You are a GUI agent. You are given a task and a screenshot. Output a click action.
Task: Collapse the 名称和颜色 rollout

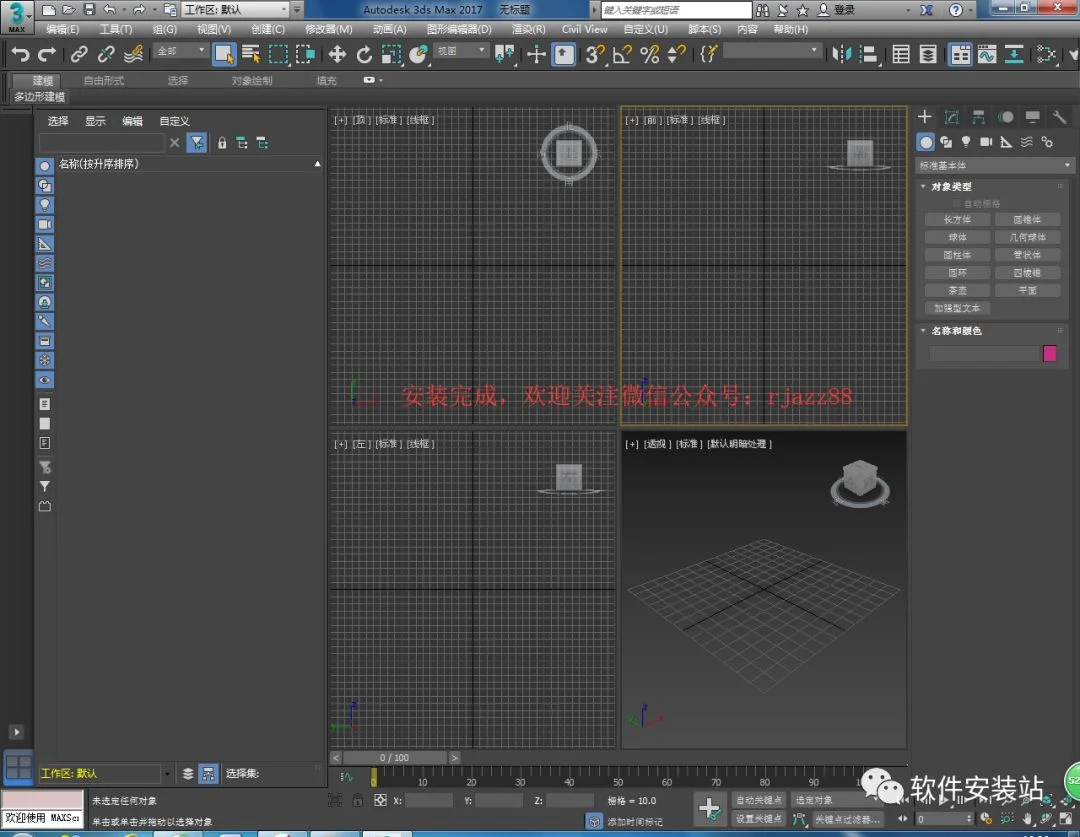click(955, 331)
